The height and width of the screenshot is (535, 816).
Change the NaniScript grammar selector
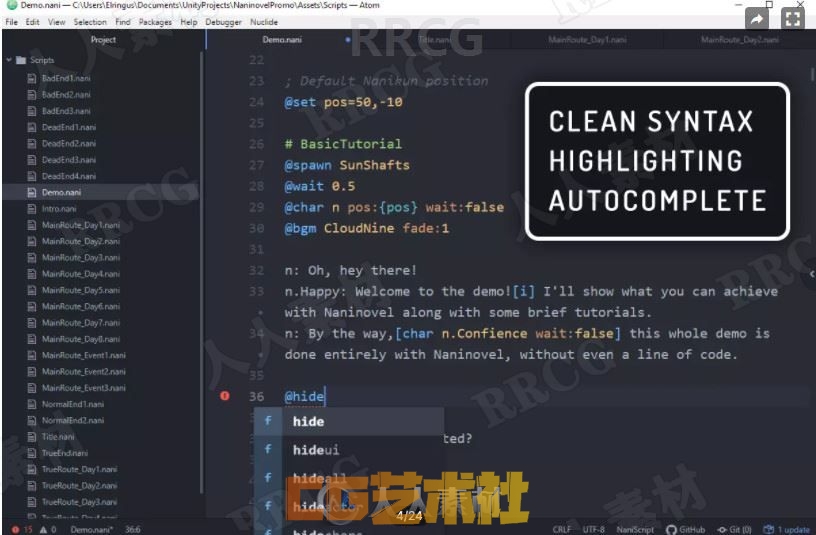pyautogui.click(x=635, y=529)
